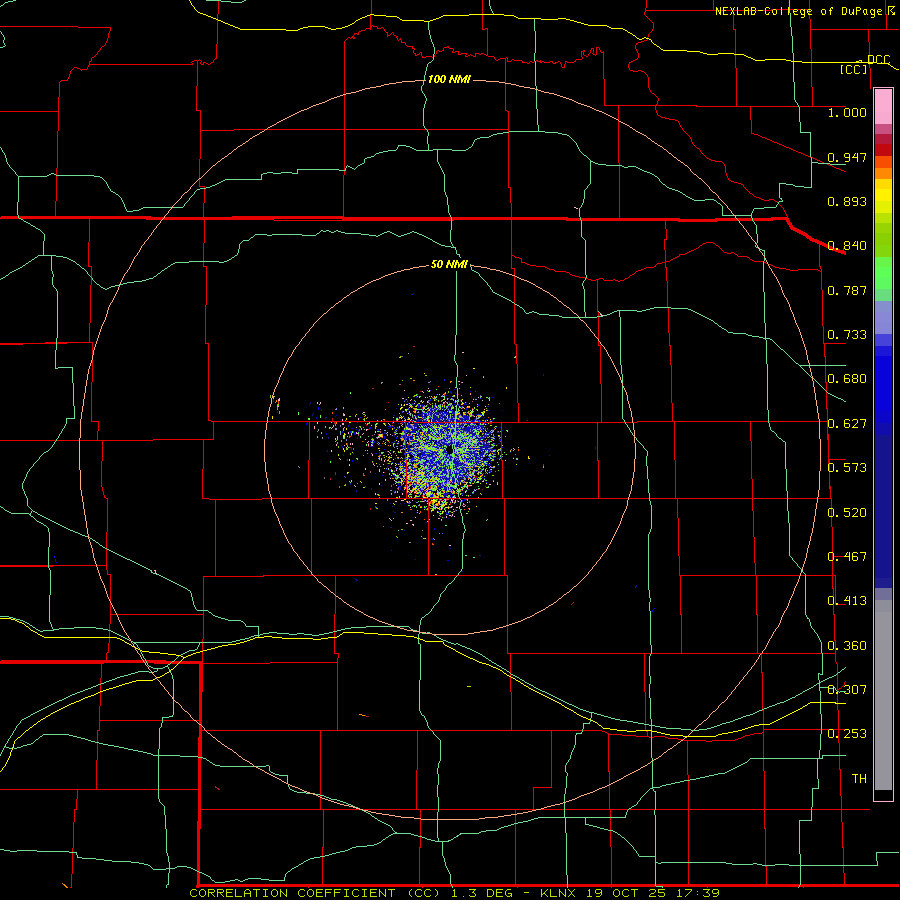This screenshot has height=900, width=900.
Task: Click the 0.840 scale value
Action: click(847, 246)
